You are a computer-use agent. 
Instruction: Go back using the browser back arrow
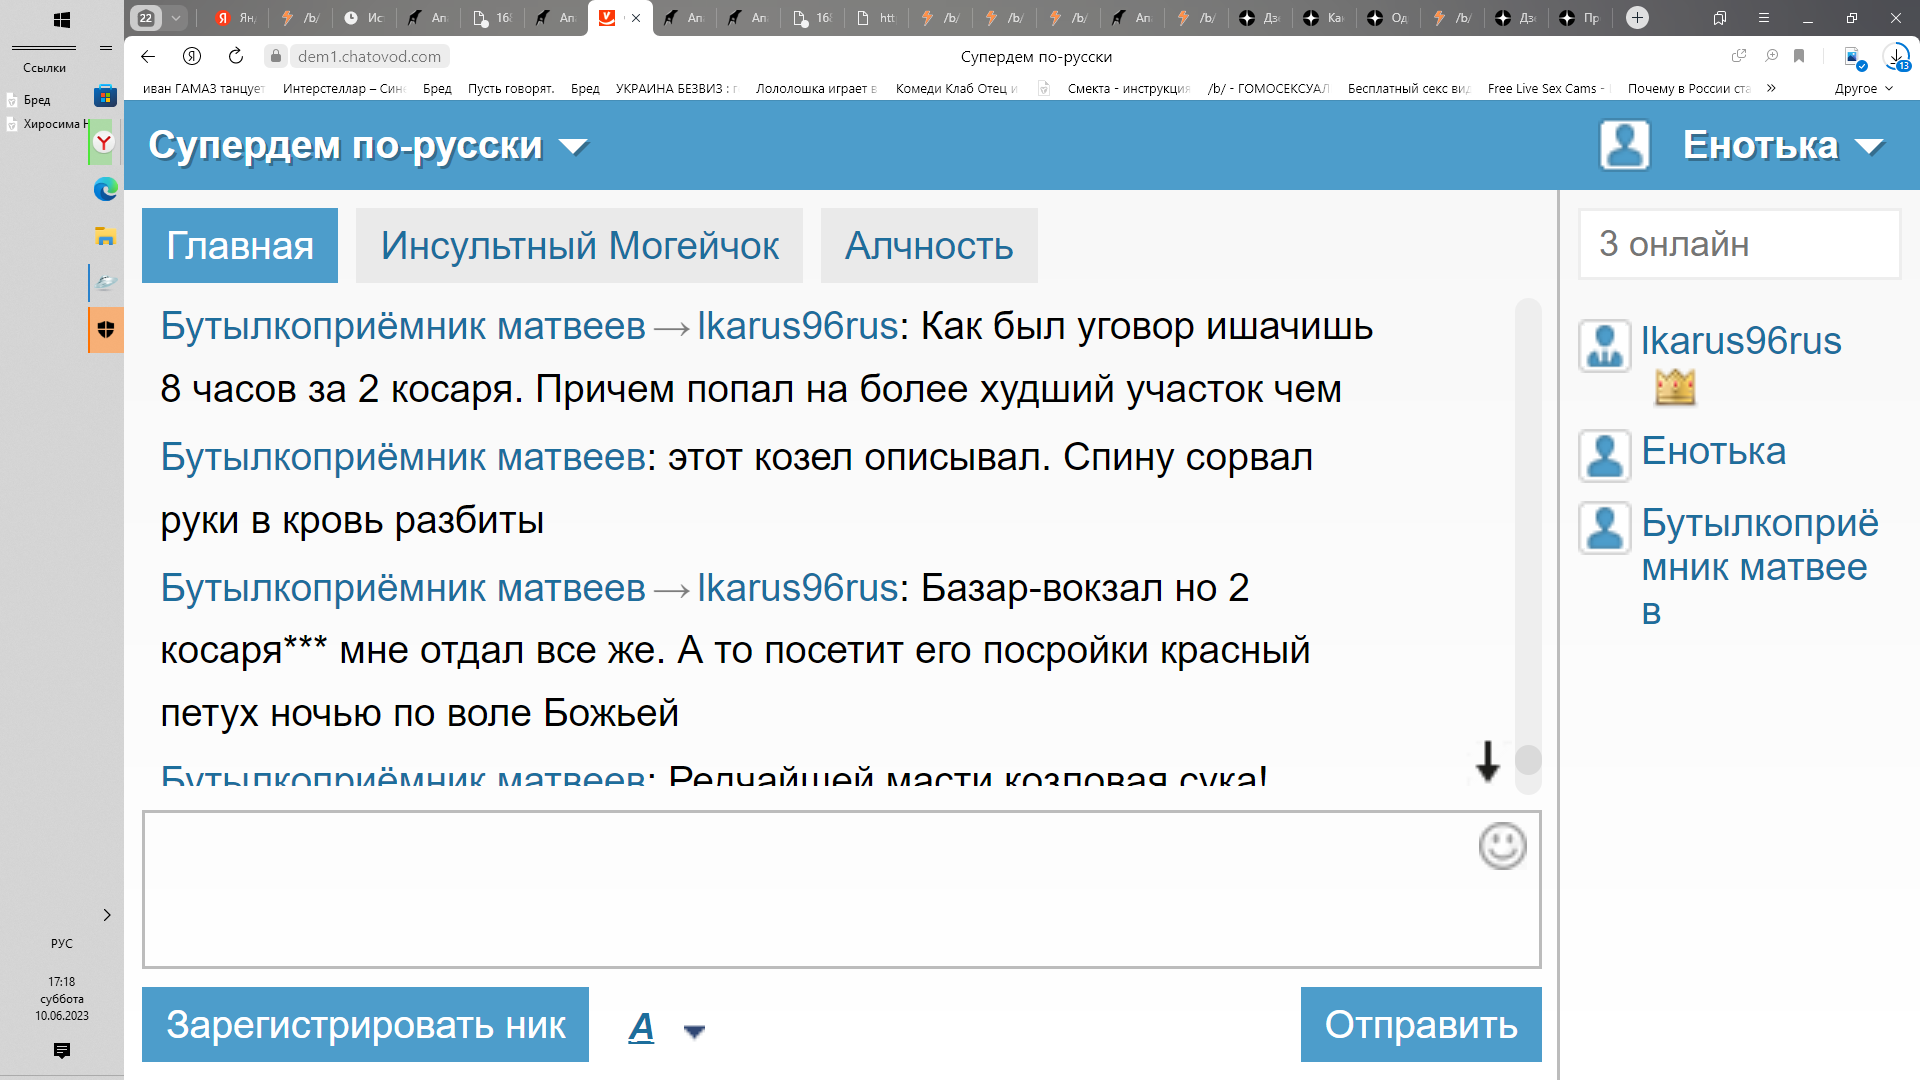tap(148, 56)
